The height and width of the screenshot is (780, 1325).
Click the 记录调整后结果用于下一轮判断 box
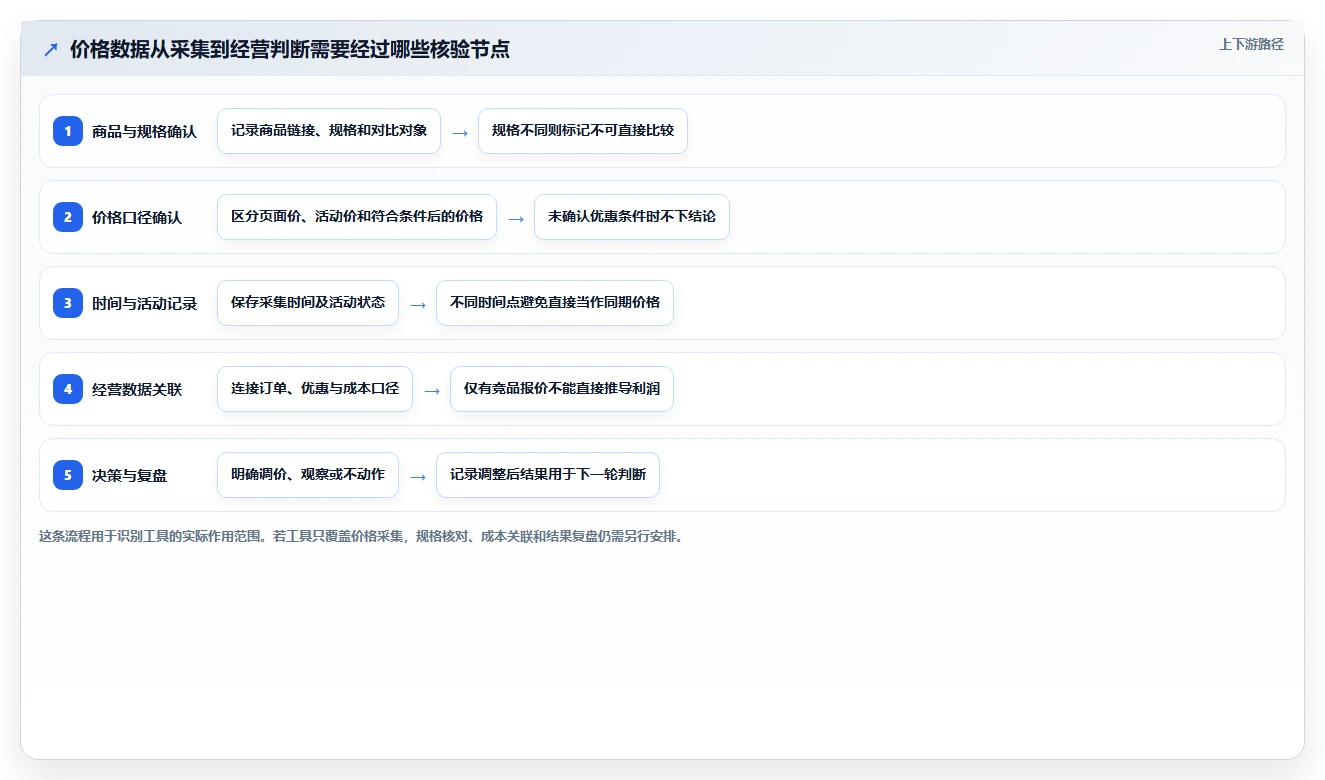coord(548,475)
